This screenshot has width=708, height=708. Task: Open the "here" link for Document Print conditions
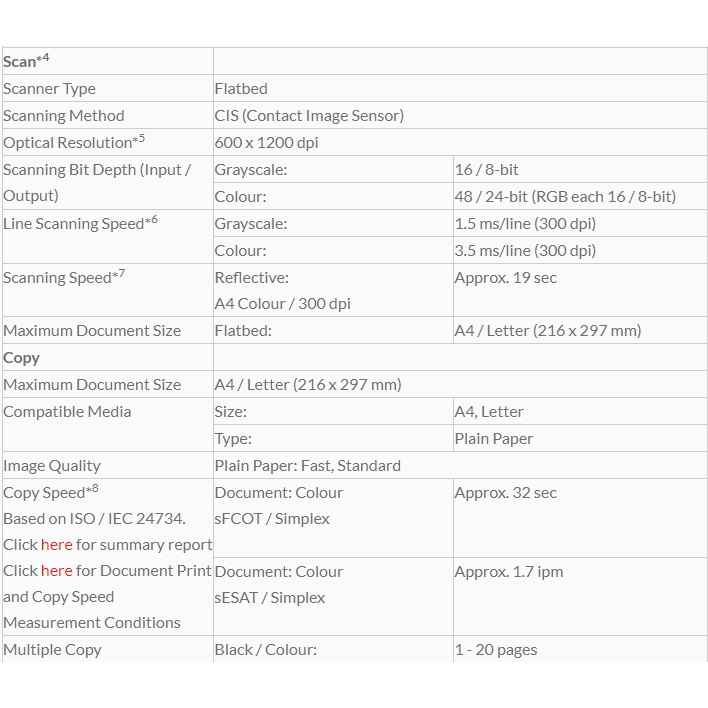click(x=56, y=571)
